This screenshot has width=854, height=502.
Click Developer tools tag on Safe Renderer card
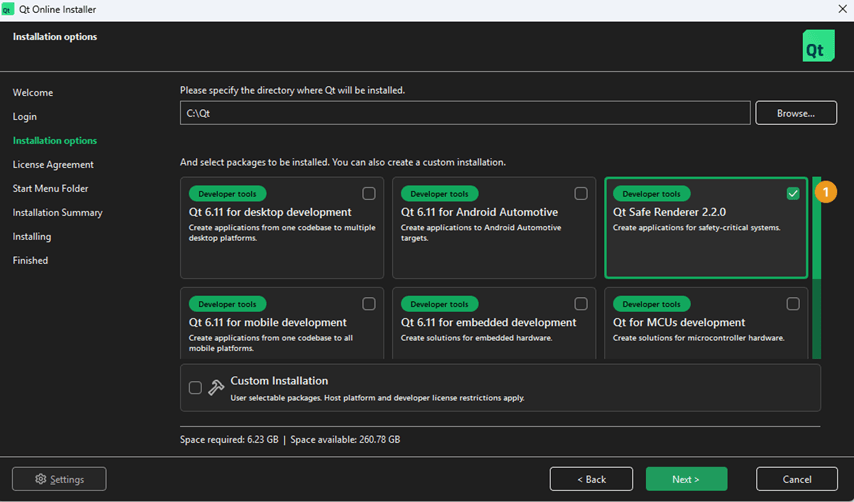651,193
